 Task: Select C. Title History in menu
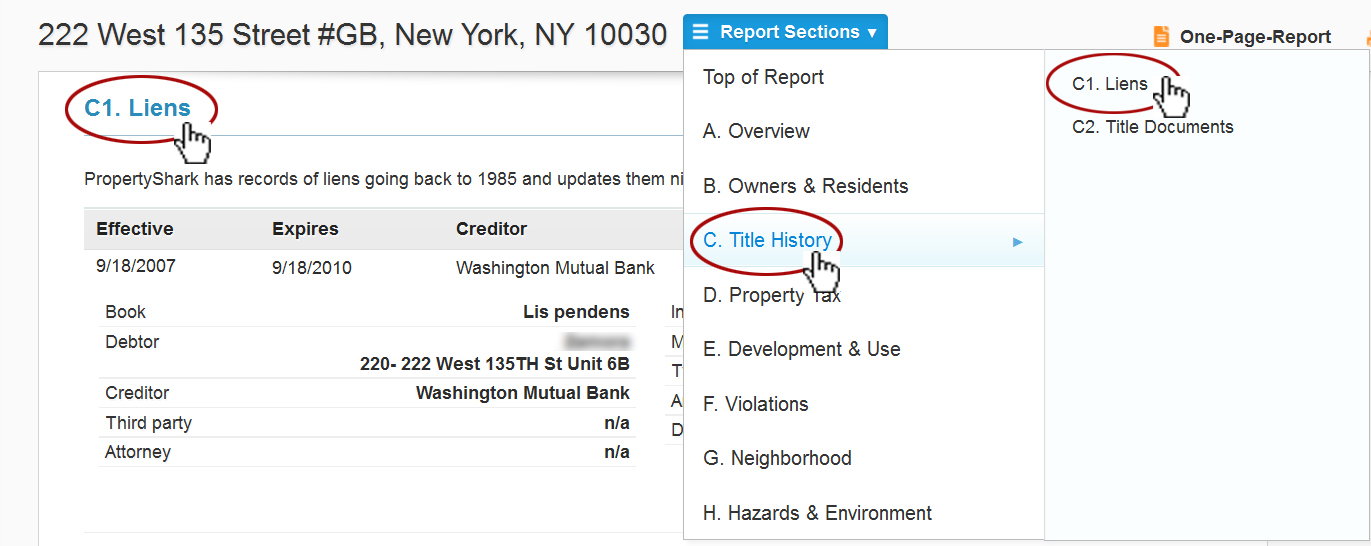(x=767, y=240)
